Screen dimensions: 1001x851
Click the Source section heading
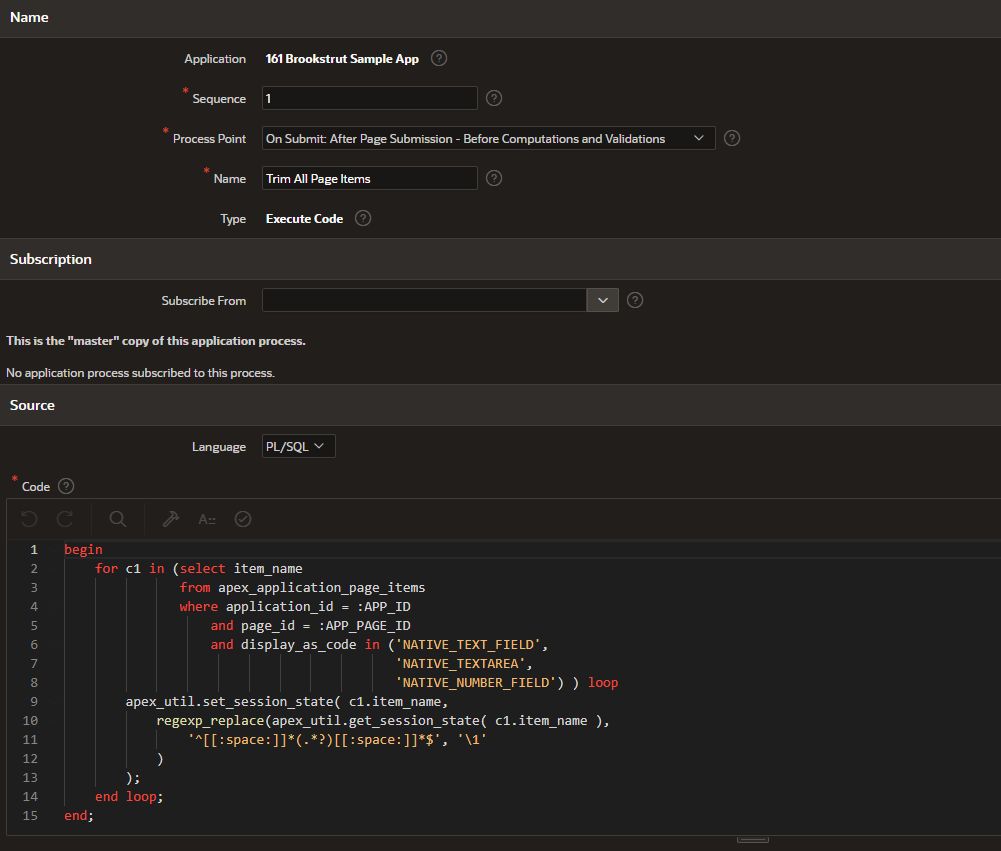[33, 405]
